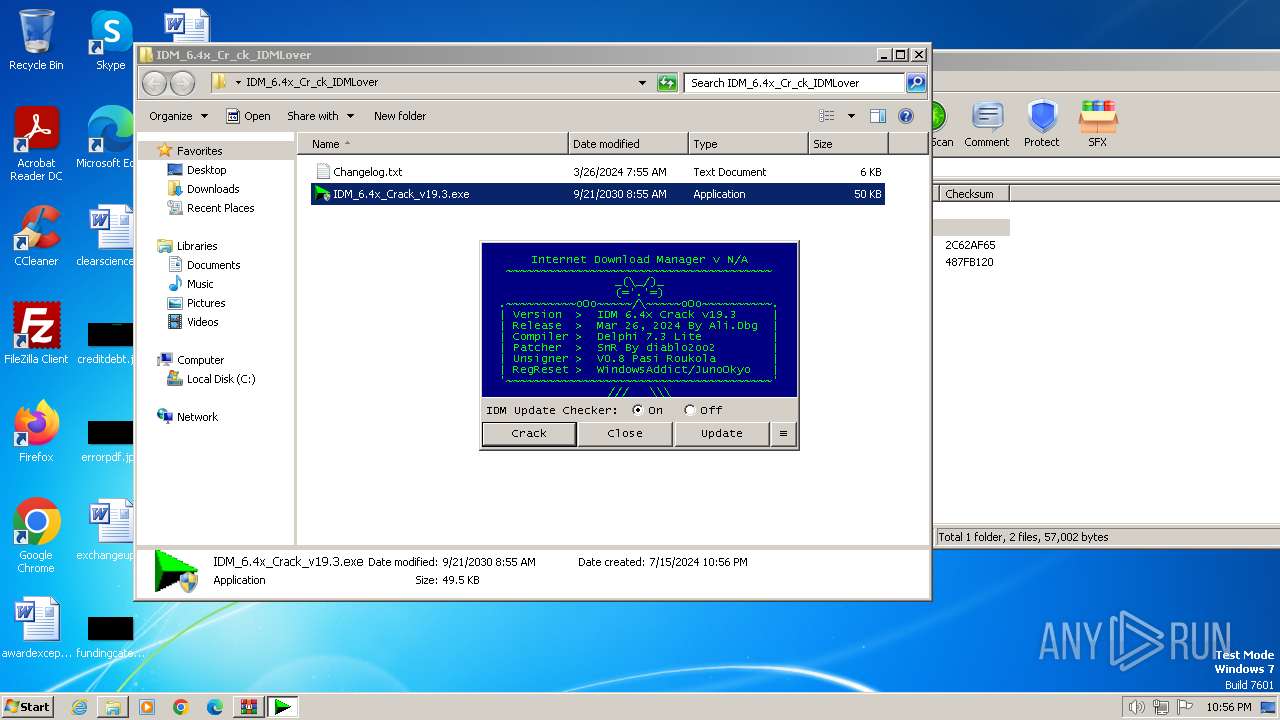The width and height of the screenshot is (1280, 720).
Task: Click the Open button in Explorer toolbar
Action: 248,116
